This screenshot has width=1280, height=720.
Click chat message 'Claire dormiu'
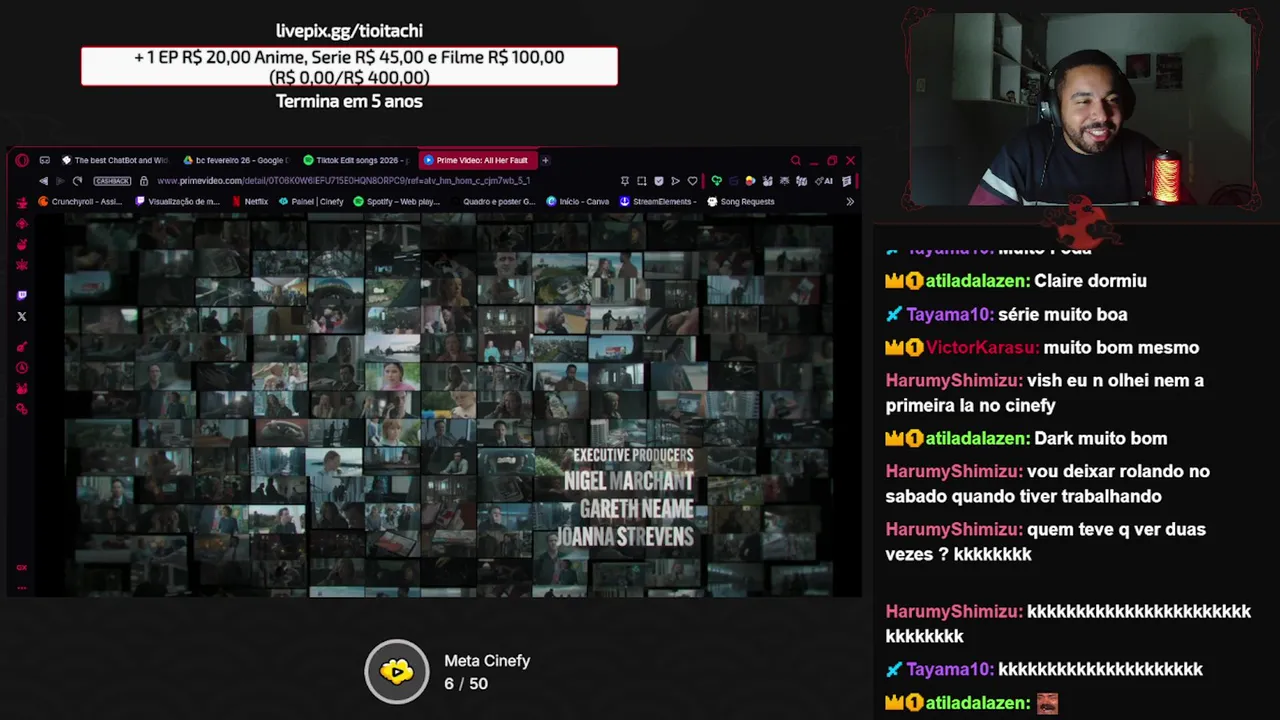coord(1090,281)
